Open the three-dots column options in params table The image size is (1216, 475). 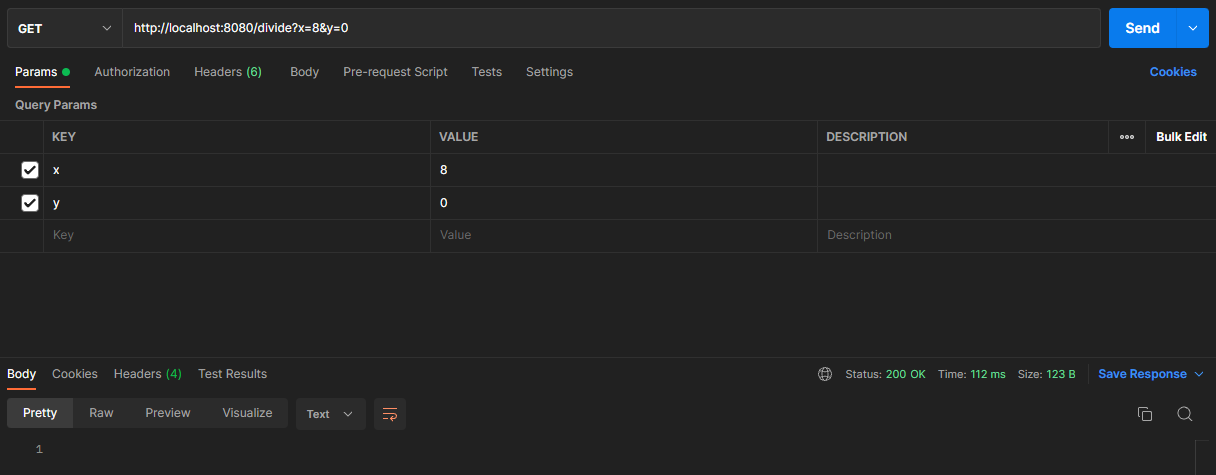tap(1127, 137)
